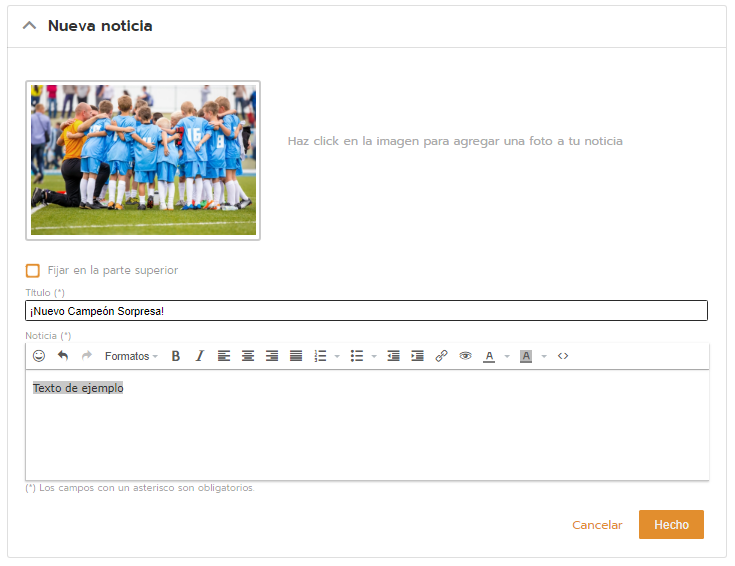
Task: Decrease indent of the paragraph
Action: tap(393, 356)
